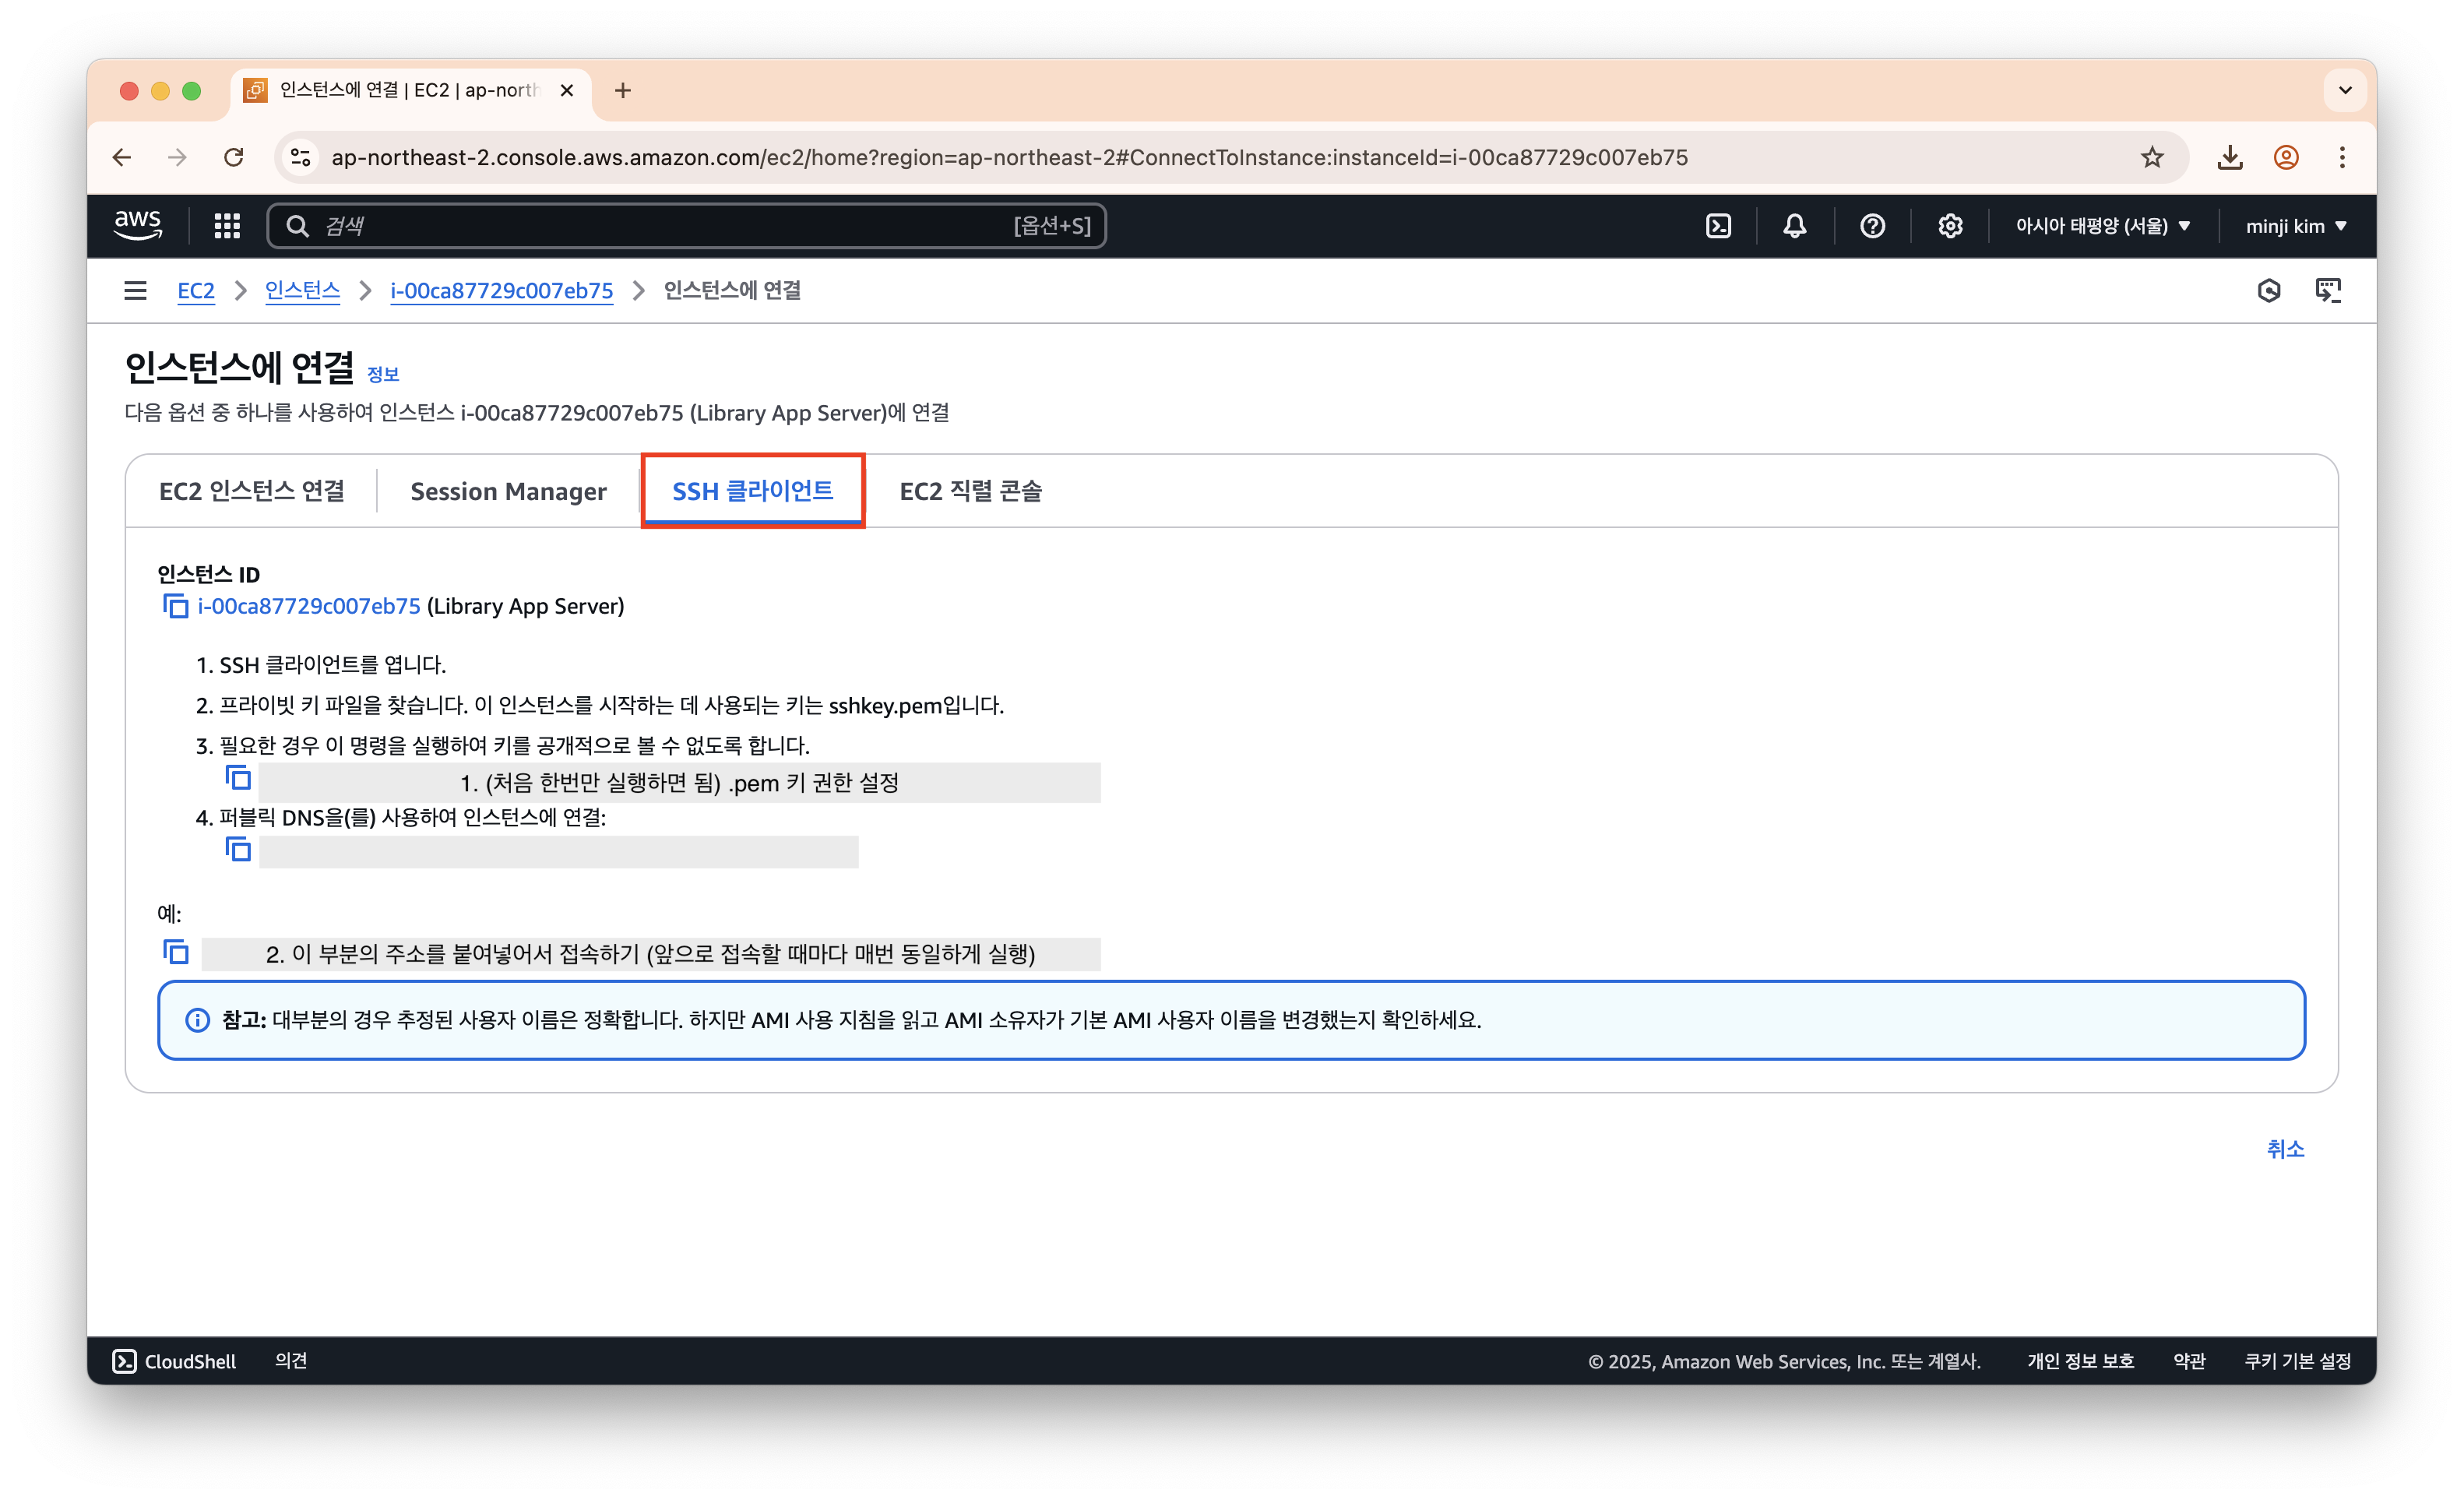Open the monitor icon at breadcrumb bar right
This screenshot has height=1500, width=2464.
click(x=2328, y=290)
